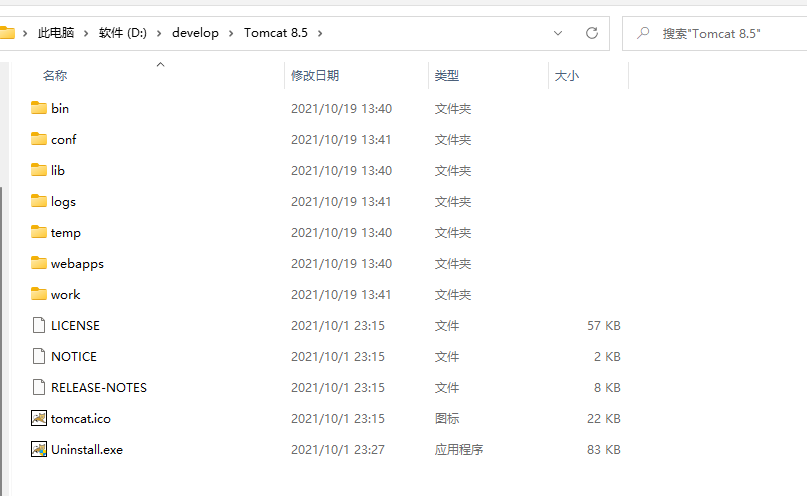
Task: Sort files by 大小 column
Action: coord(567,76)
